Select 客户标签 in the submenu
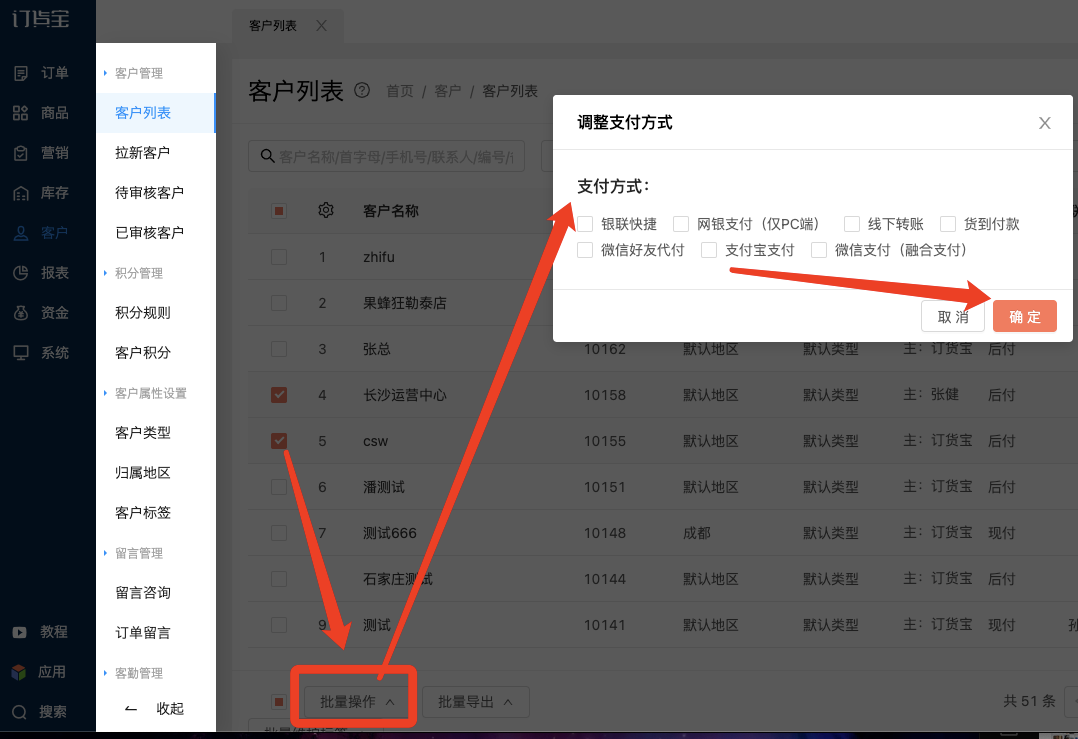The width and height of the screenshot is (1078, 739). click(x=156, y=512)
